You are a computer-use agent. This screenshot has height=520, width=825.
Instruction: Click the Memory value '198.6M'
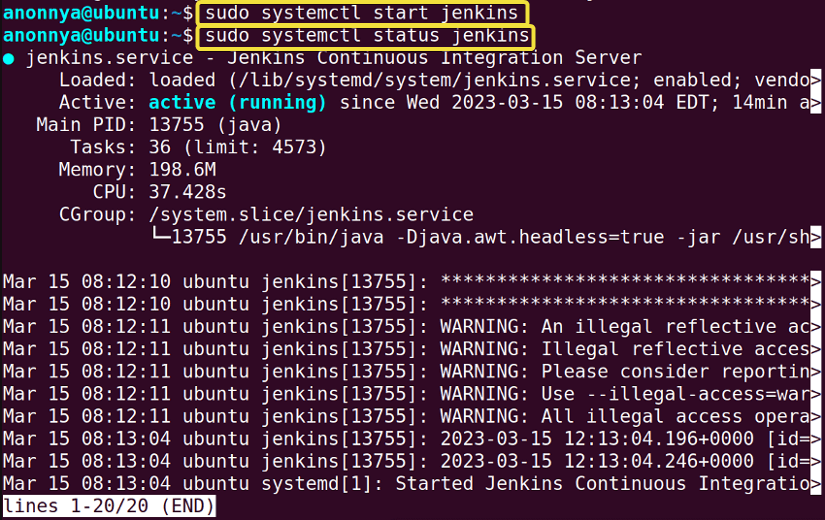183,169
